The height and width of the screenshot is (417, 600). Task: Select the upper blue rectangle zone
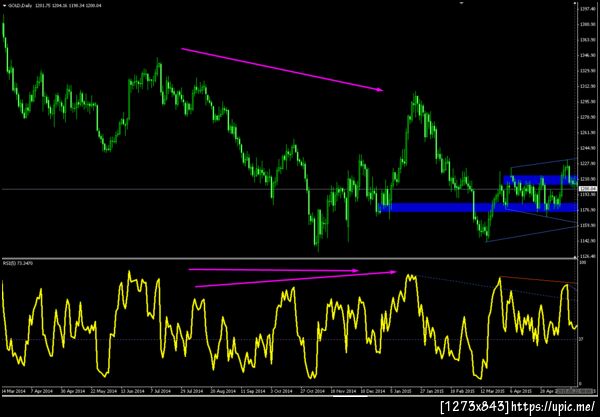[x=540, y=180]
